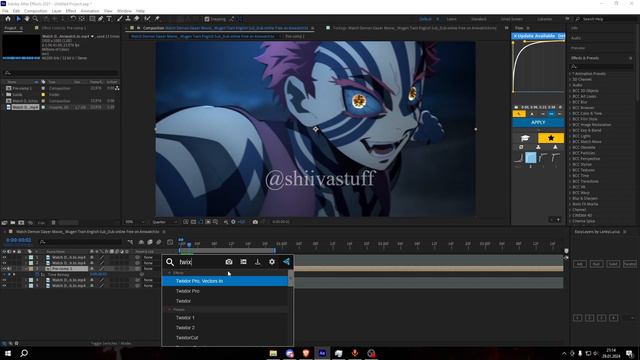
Task: Open the Effect menu
Action: click(71, 11)
